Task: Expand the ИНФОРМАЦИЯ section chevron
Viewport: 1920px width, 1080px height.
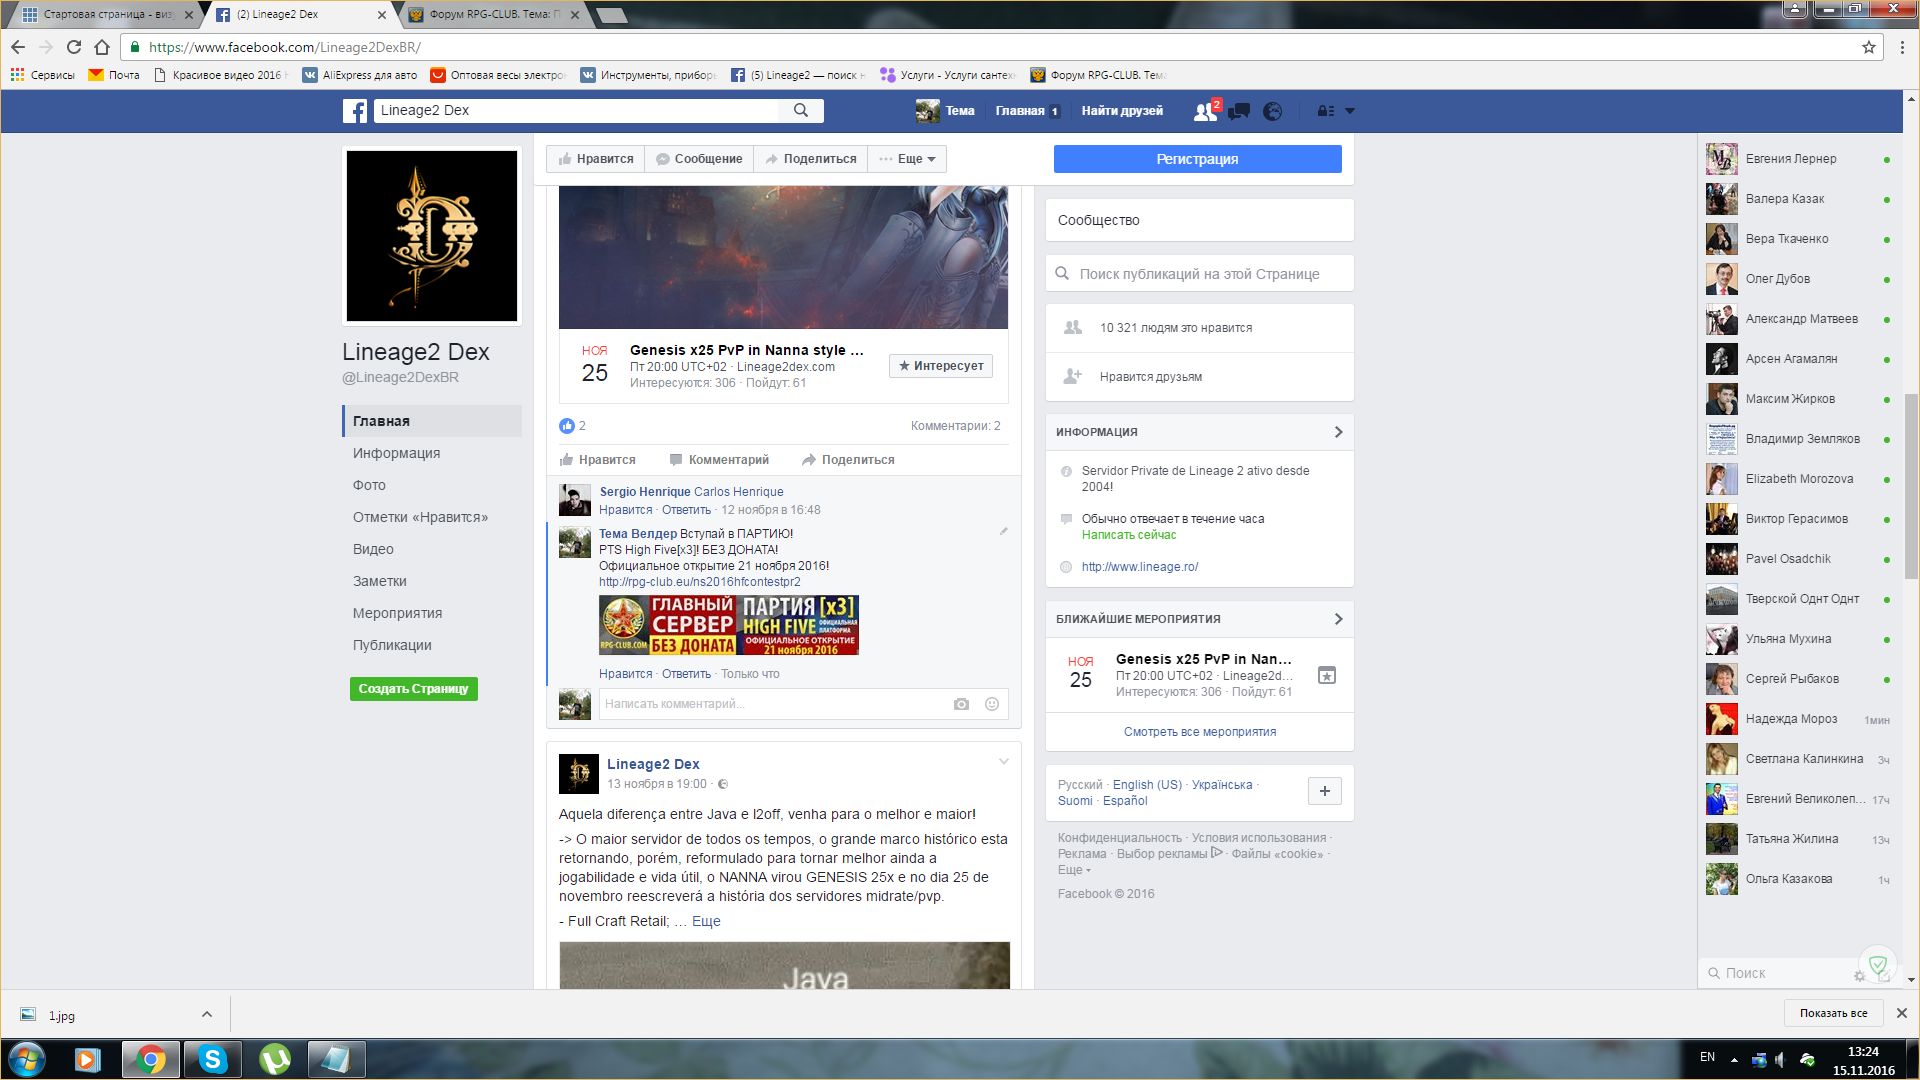Action: [1338, 432]
